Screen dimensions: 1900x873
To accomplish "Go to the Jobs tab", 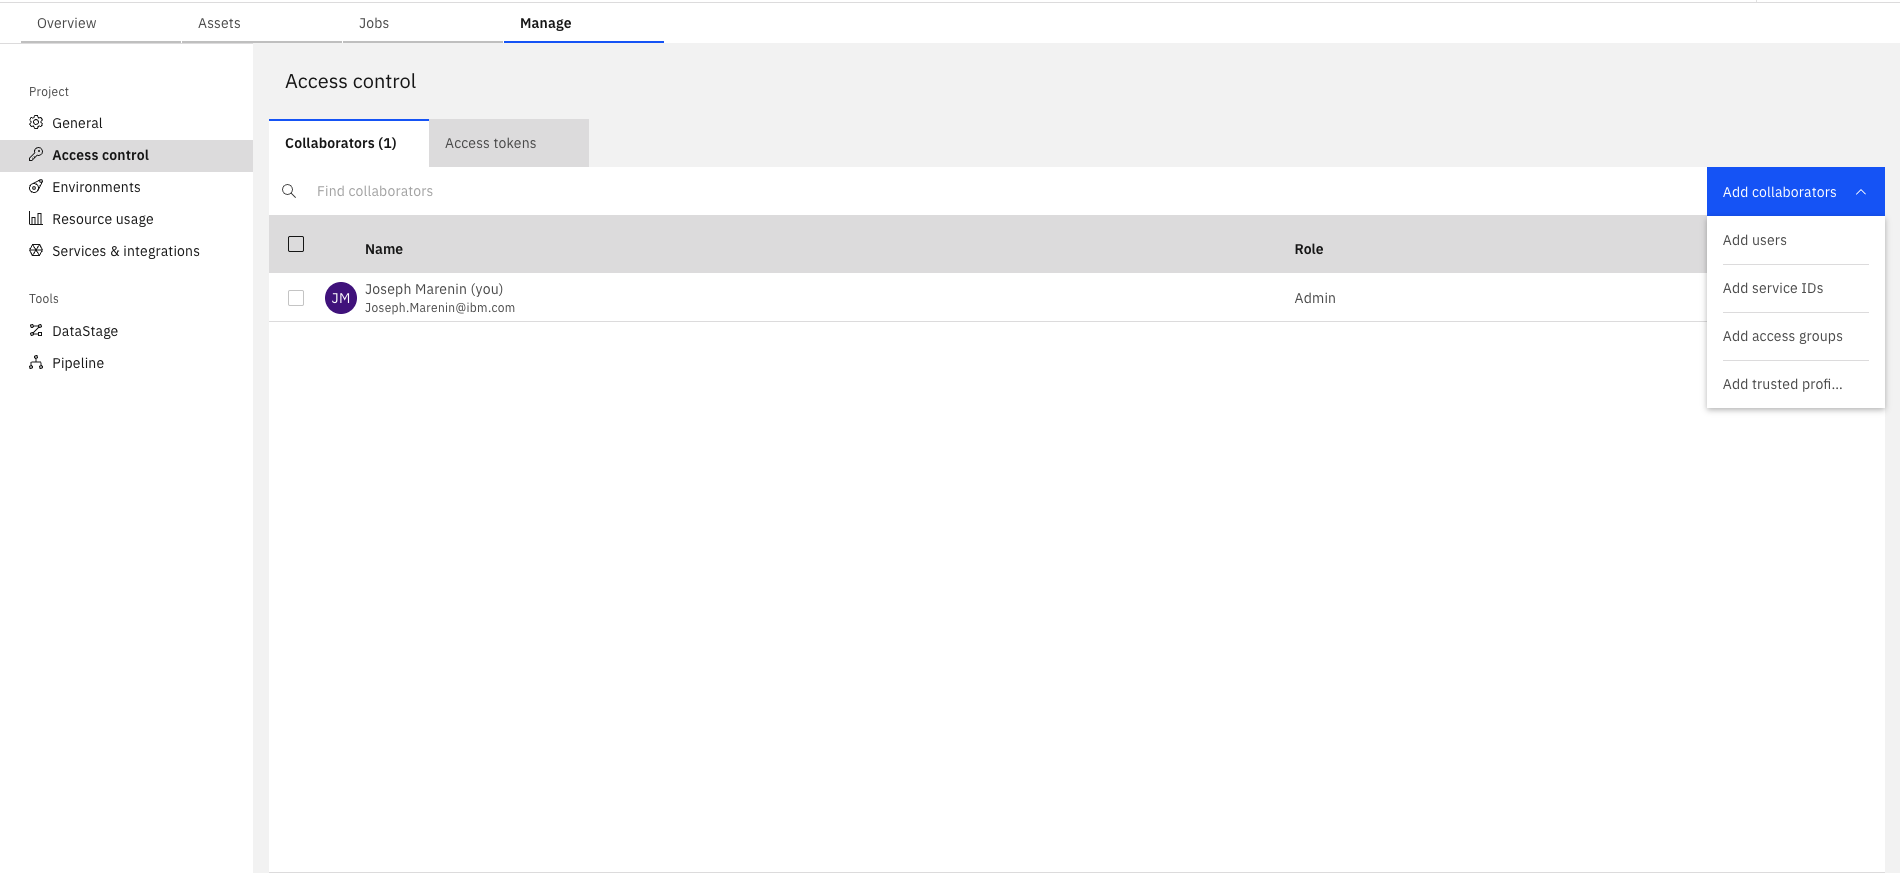I will (x=374, y=23).
